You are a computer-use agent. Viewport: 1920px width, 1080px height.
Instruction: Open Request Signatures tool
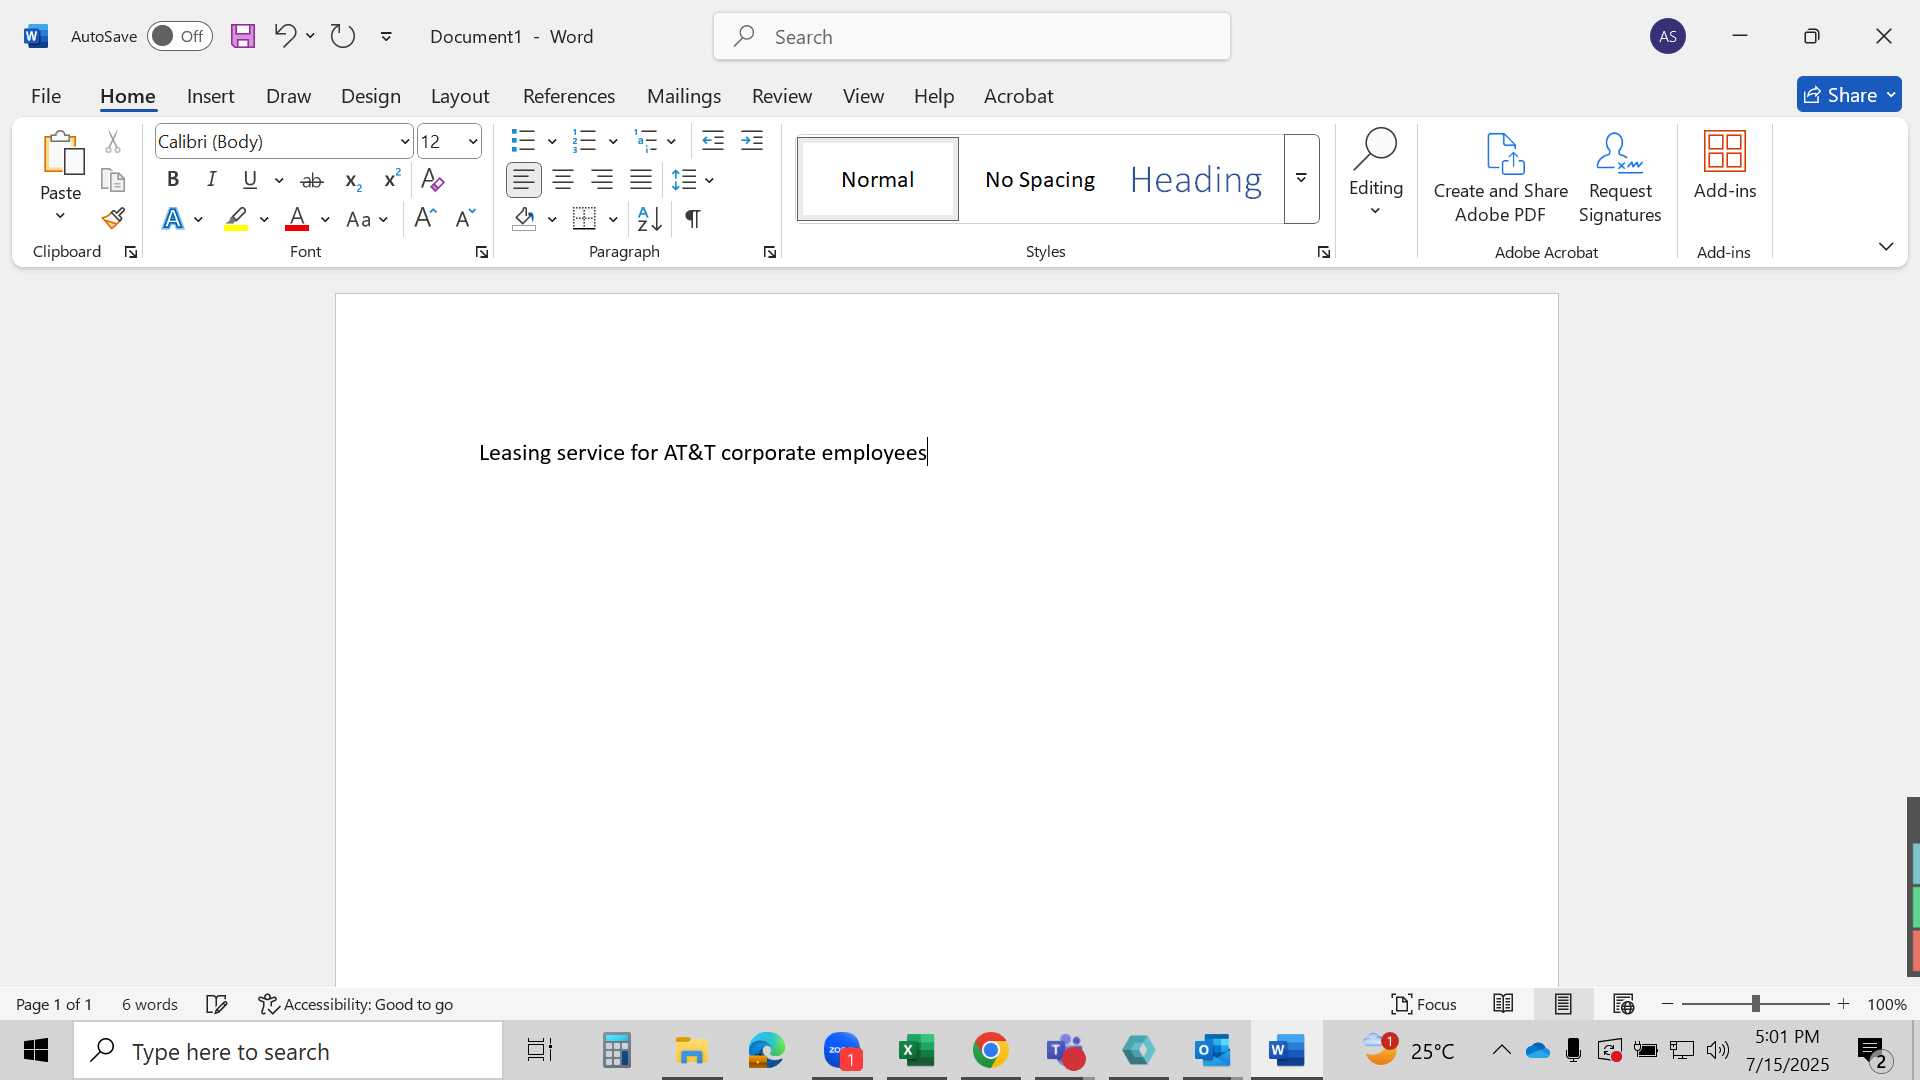coord(1620,178)
